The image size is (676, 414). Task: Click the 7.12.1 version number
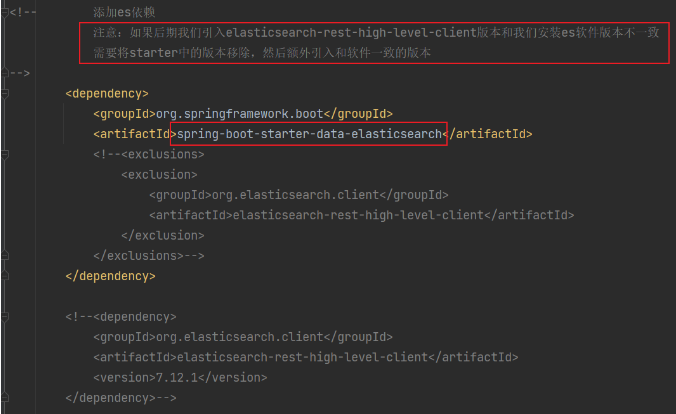[x=177, y=378]
